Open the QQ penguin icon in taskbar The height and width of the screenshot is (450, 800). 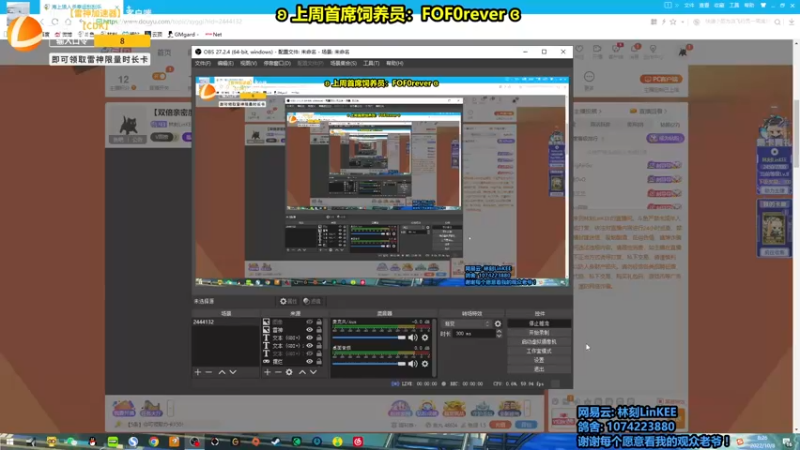(92, 441)
